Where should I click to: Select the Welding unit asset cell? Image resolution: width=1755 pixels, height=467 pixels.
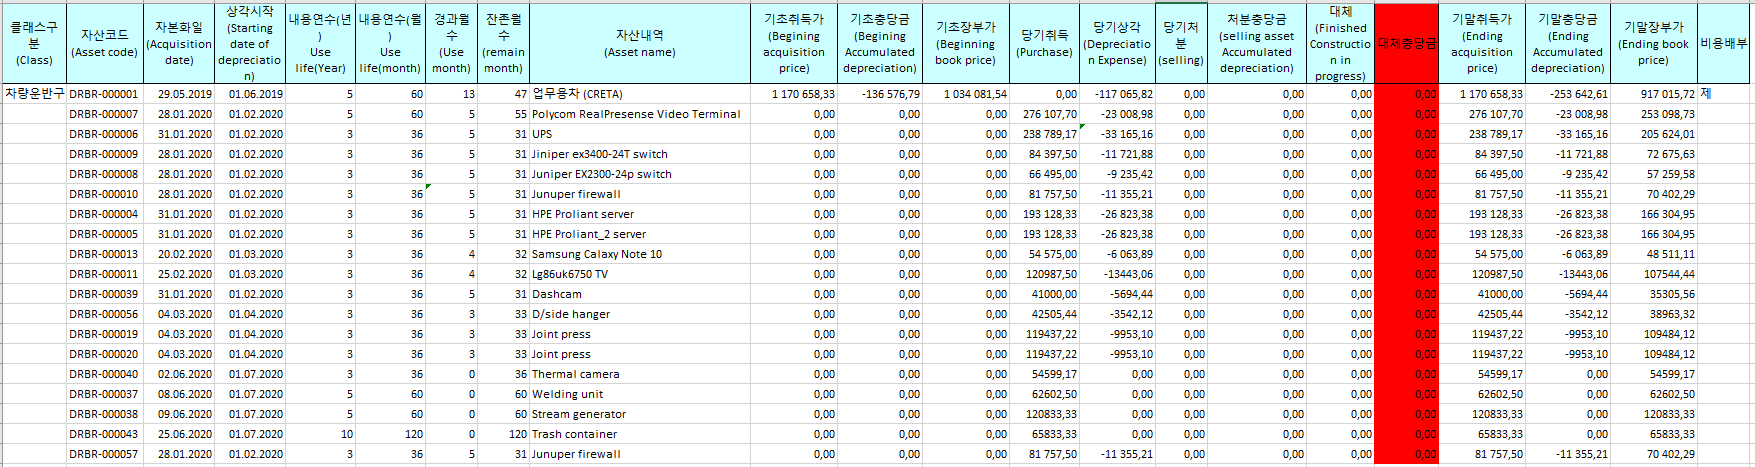[x=568, y=394]
